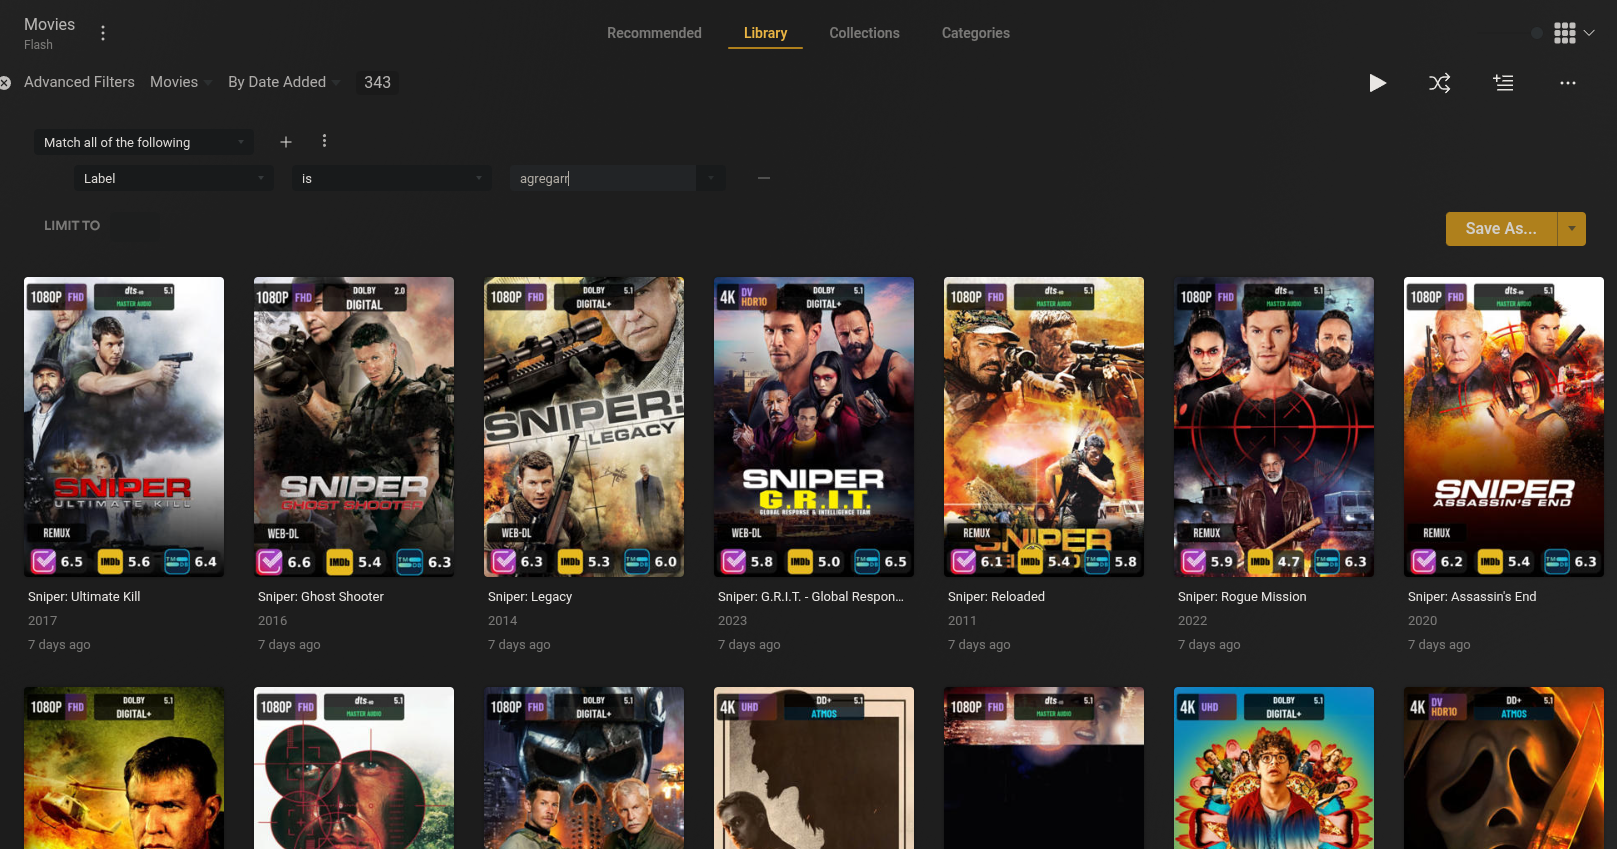Image resolution: width=1617 pixels, height=849 pixels.
Task: Open the Sniper: G.R.I.T. poster
Action: coord(814,427)
